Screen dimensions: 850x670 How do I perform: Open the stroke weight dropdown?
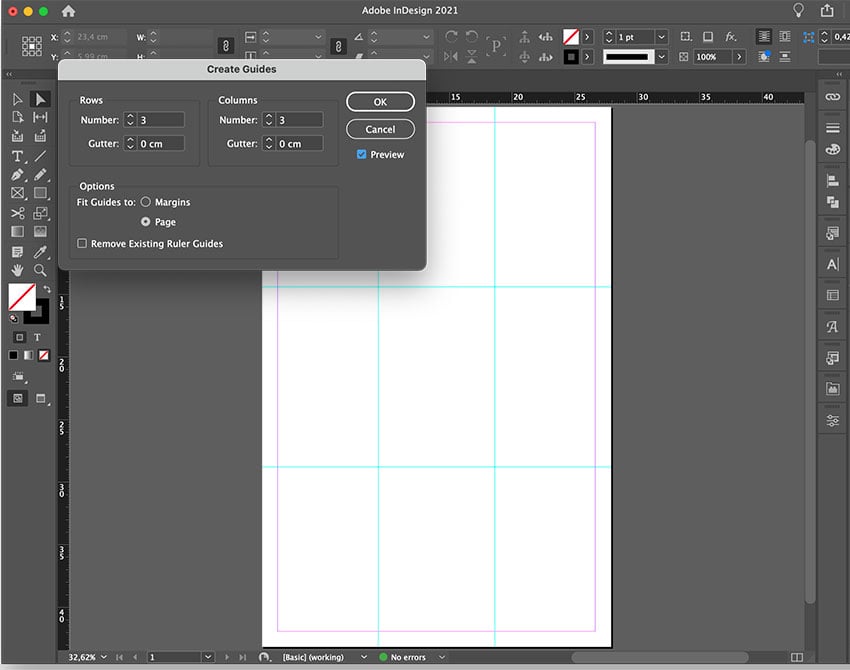660,36
